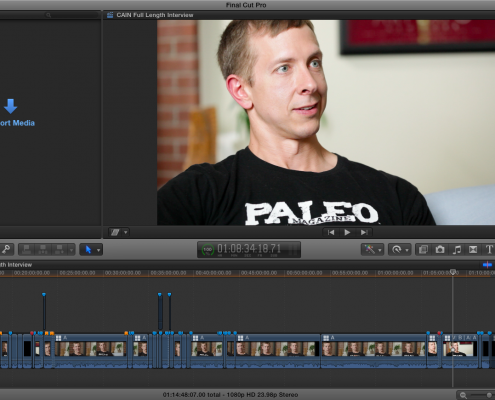
Task: Click ruler label 00:20:00:00.00
Action: click(32, 273)
